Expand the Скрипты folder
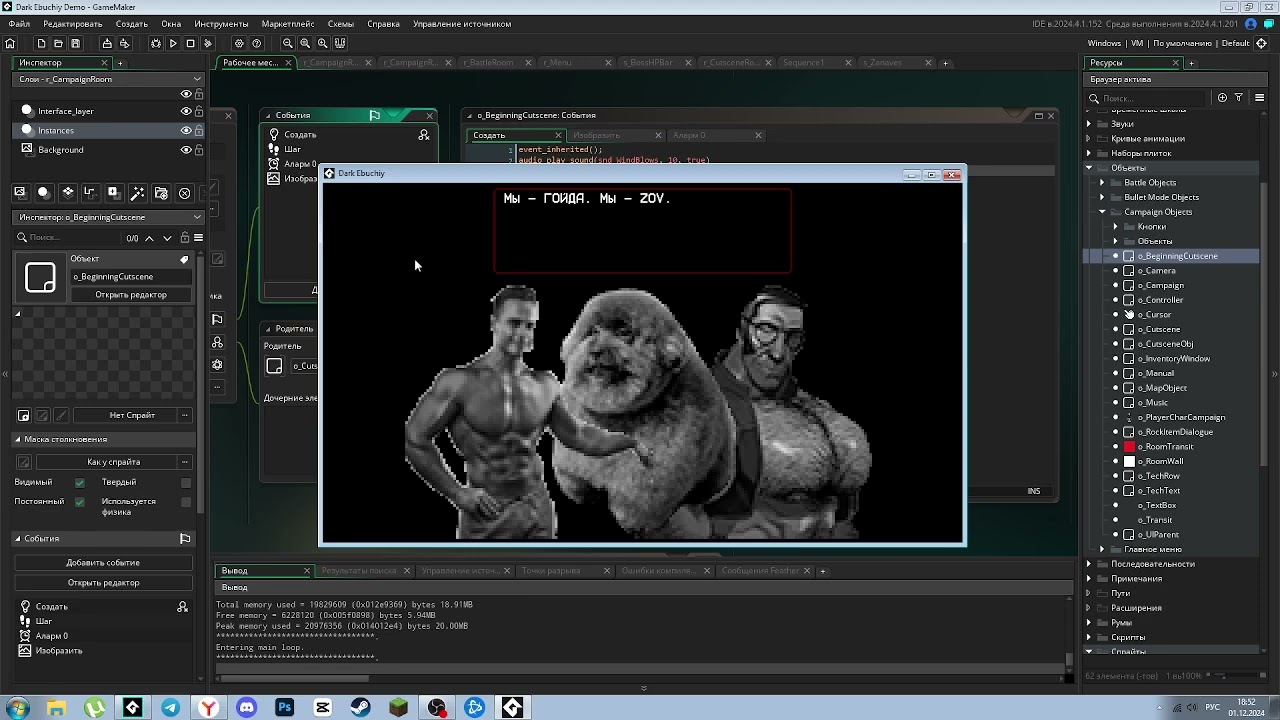This screenshot has height=720, width=1280. [1089, 637]
